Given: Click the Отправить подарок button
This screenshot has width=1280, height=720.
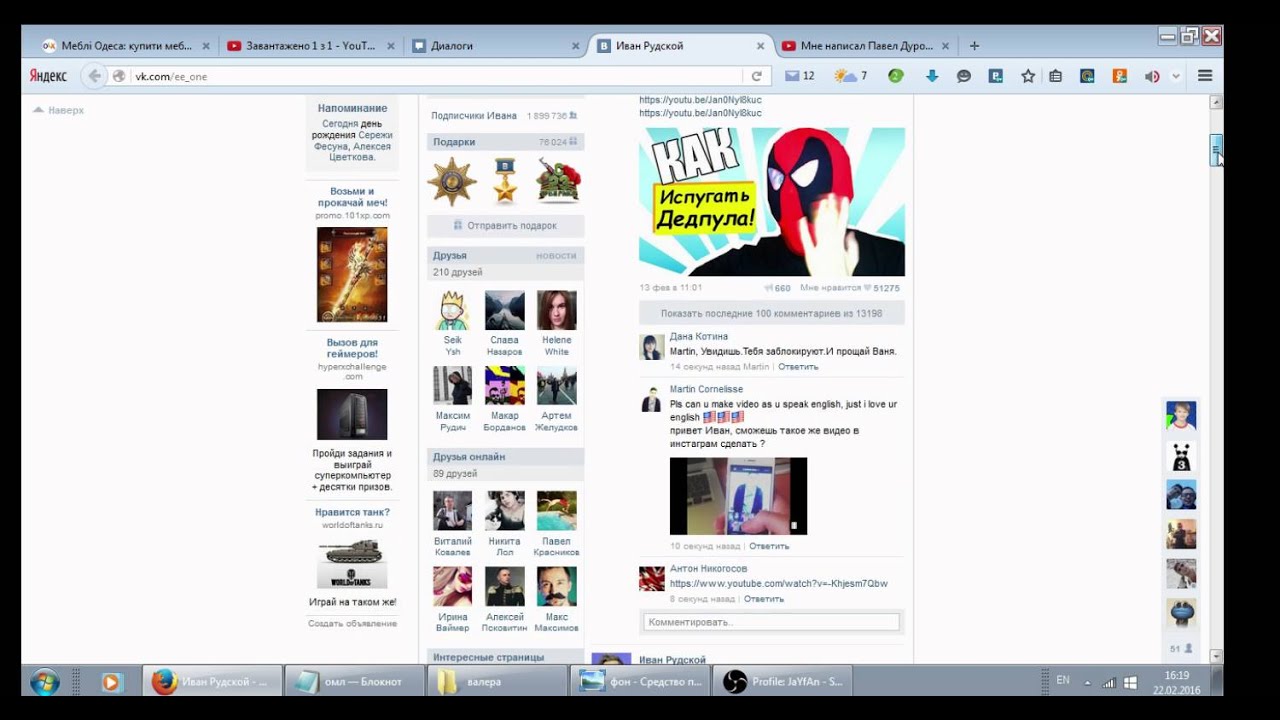Looking at the screenshot, I should (505, 226).
